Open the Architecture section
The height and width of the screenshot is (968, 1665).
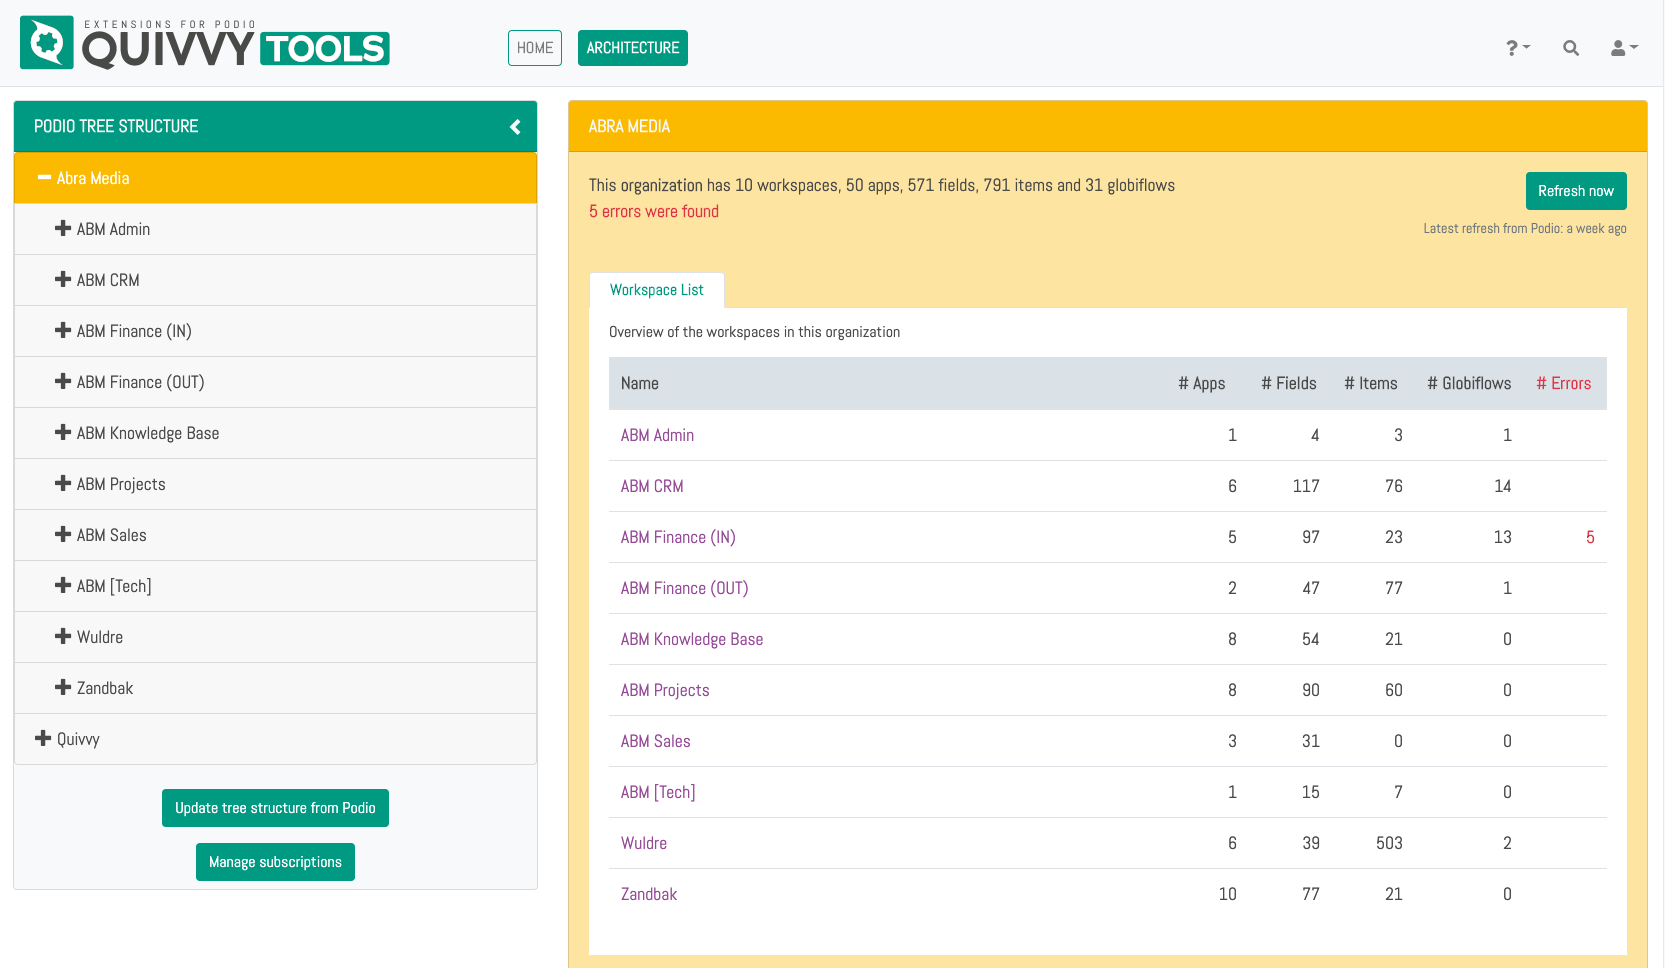(x=632, y=48)
